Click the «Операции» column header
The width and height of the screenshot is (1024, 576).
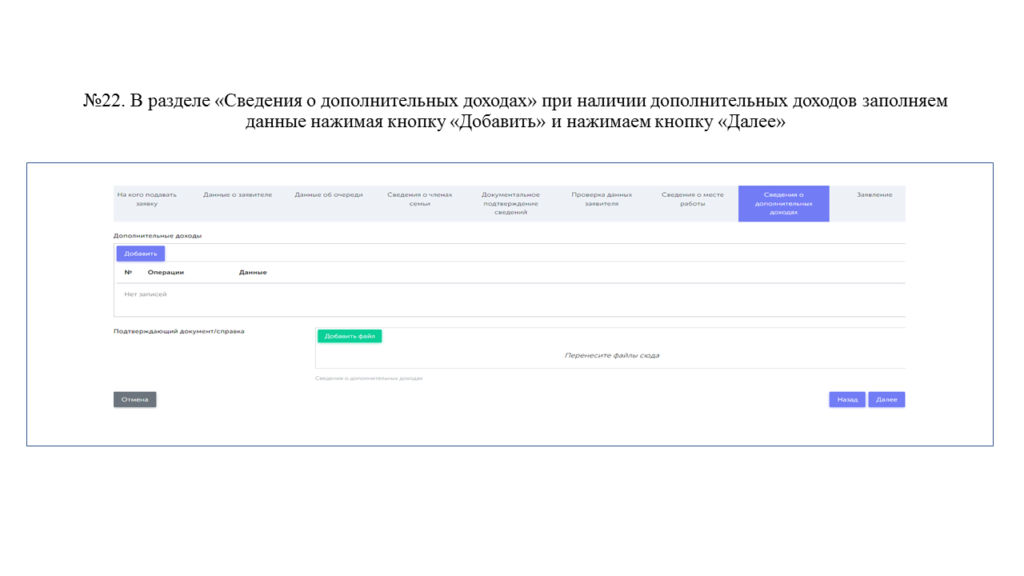point(165,272)
